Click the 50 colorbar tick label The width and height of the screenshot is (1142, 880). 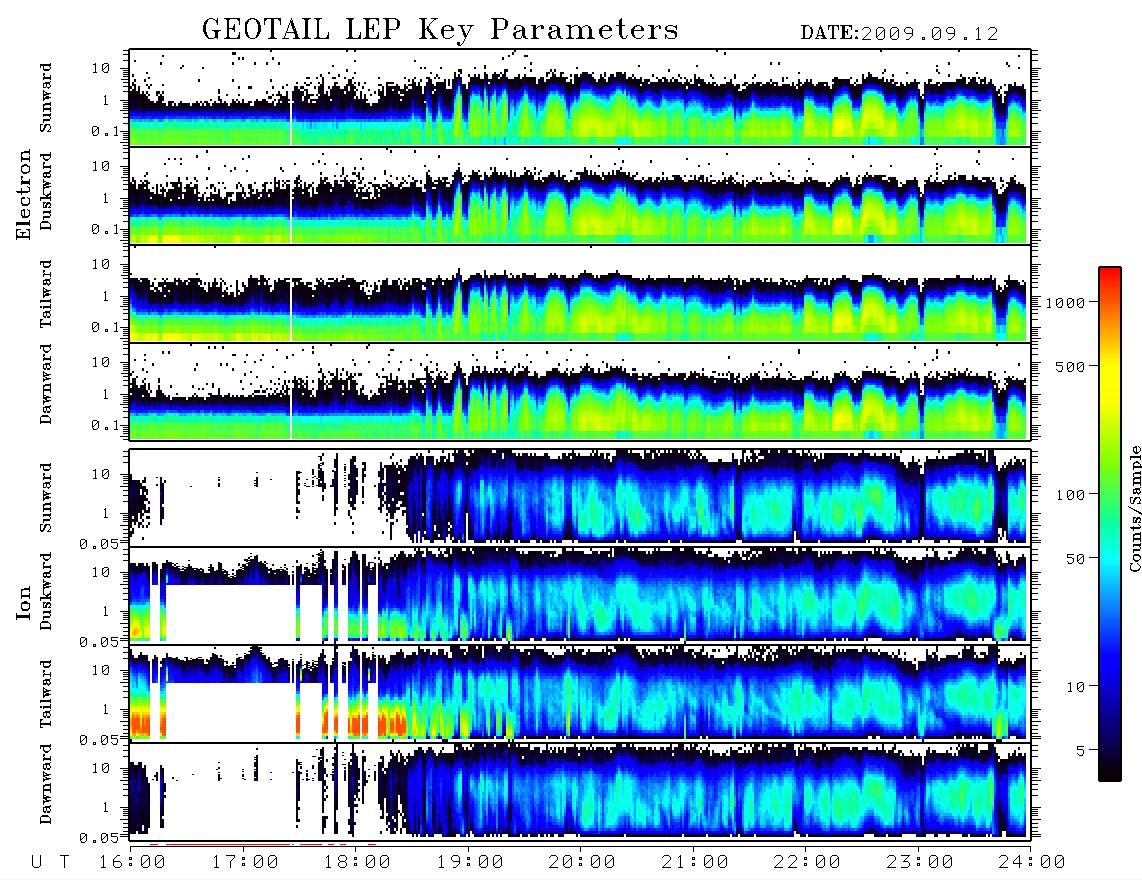pyautogui.click(x=1075, y=559)
